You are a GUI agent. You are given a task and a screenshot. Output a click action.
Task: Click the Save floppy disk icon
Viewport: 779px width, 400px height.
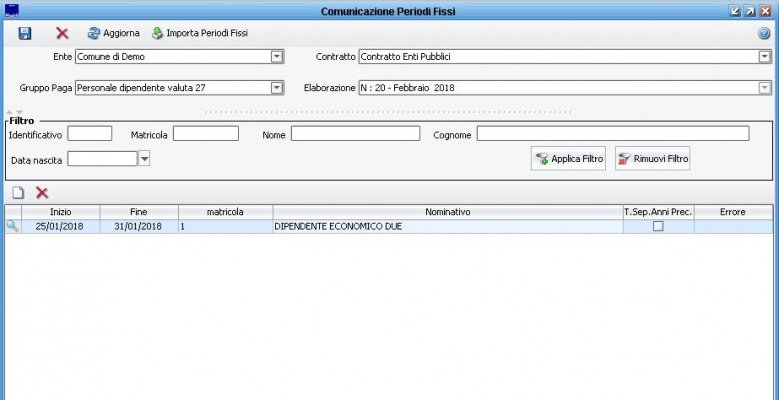24,33
